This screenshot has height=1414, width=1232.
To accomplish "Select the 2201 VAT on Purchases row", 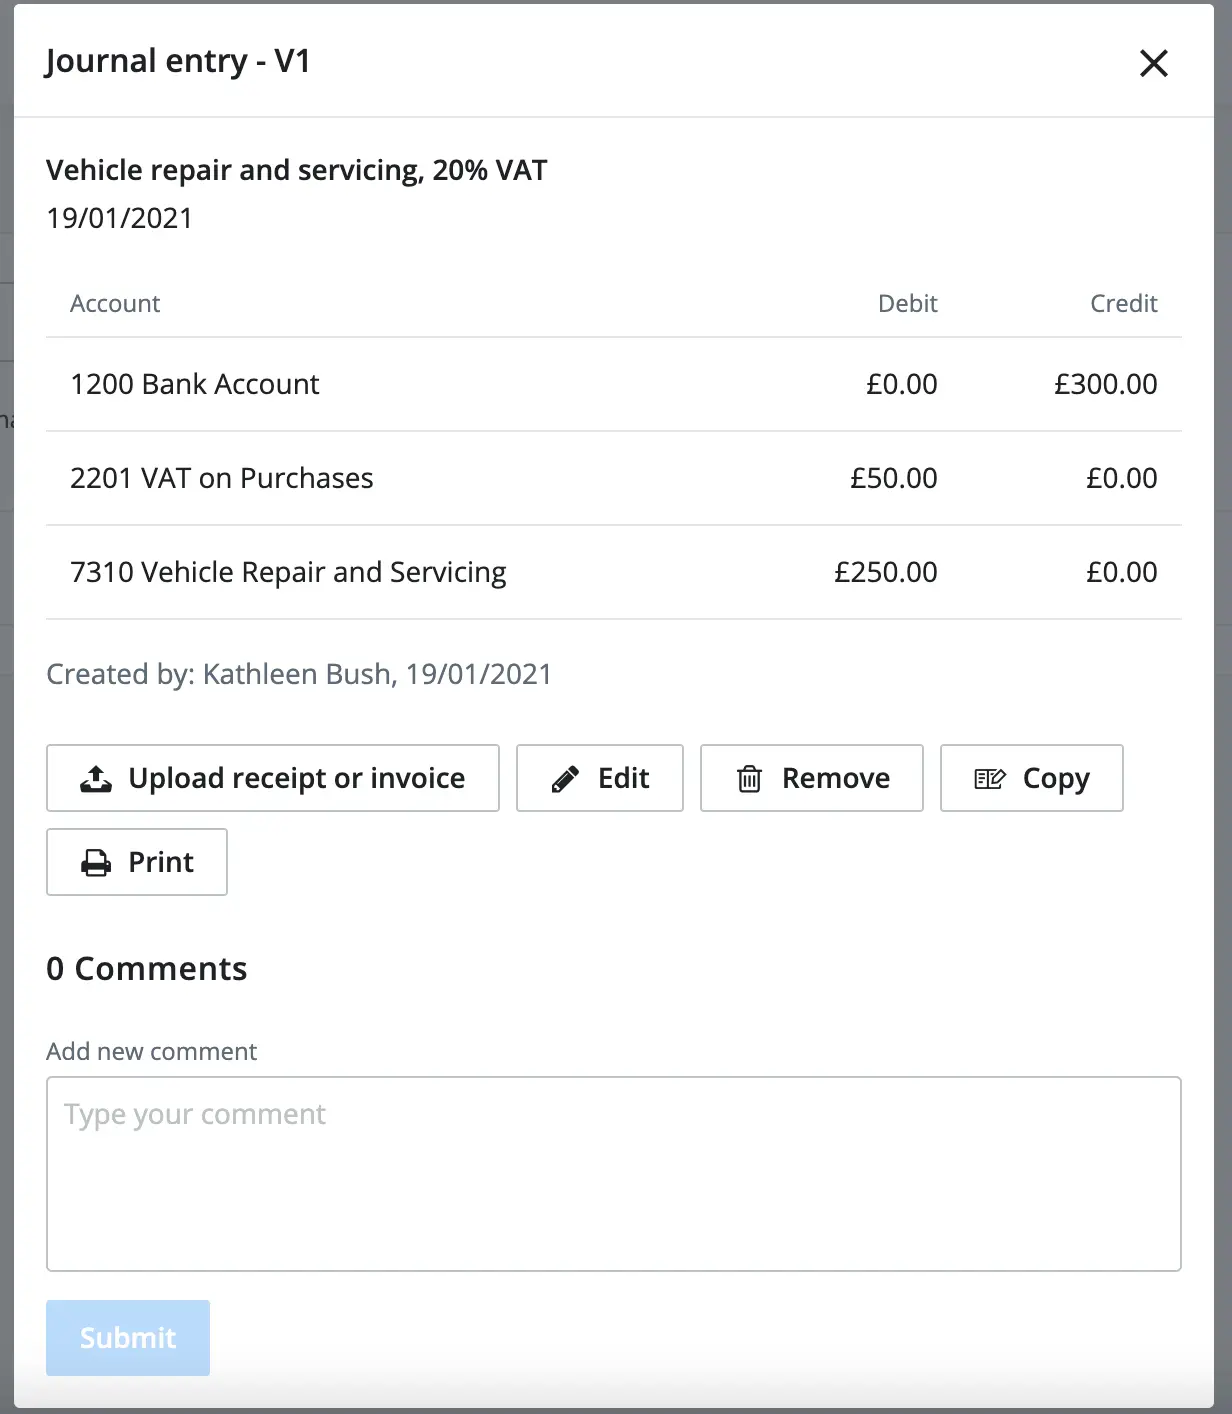I will click(614, 478).
